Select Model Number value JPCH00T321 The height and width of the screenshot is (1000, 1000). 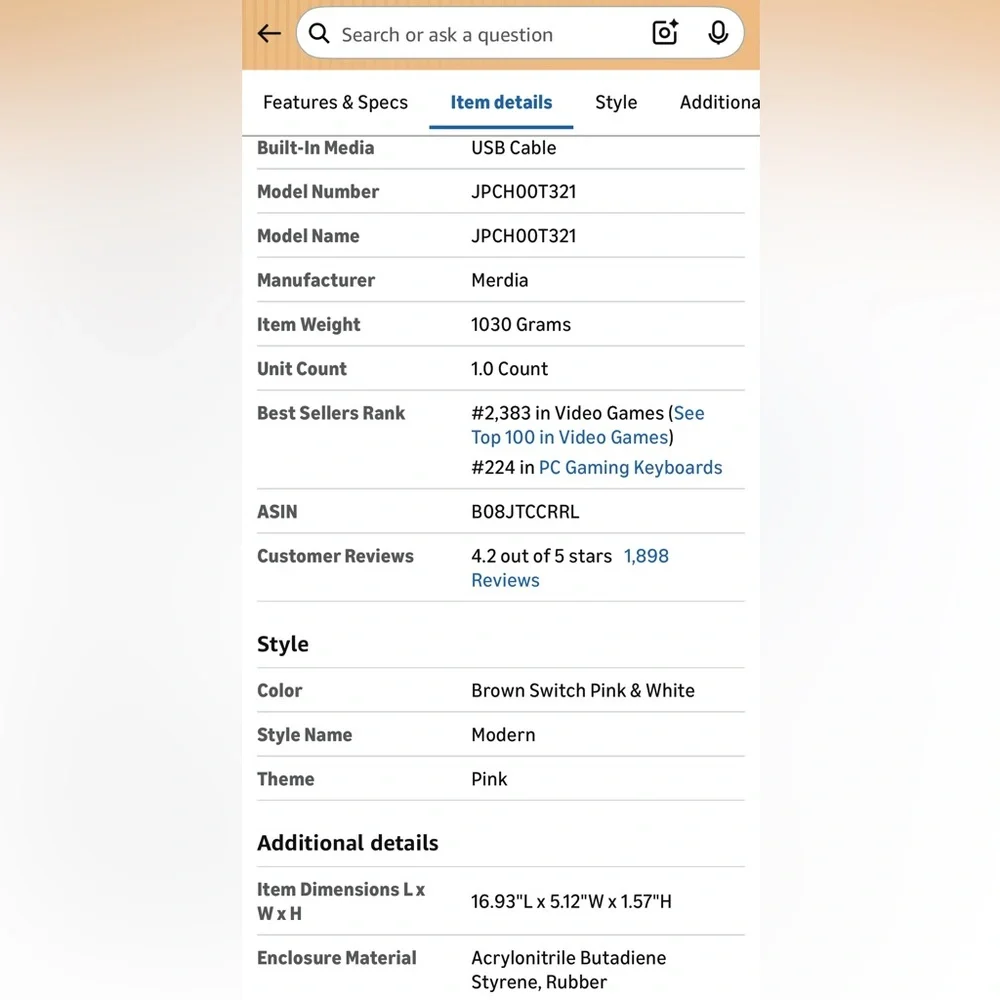pyautogui.click(x=524, y=191)
